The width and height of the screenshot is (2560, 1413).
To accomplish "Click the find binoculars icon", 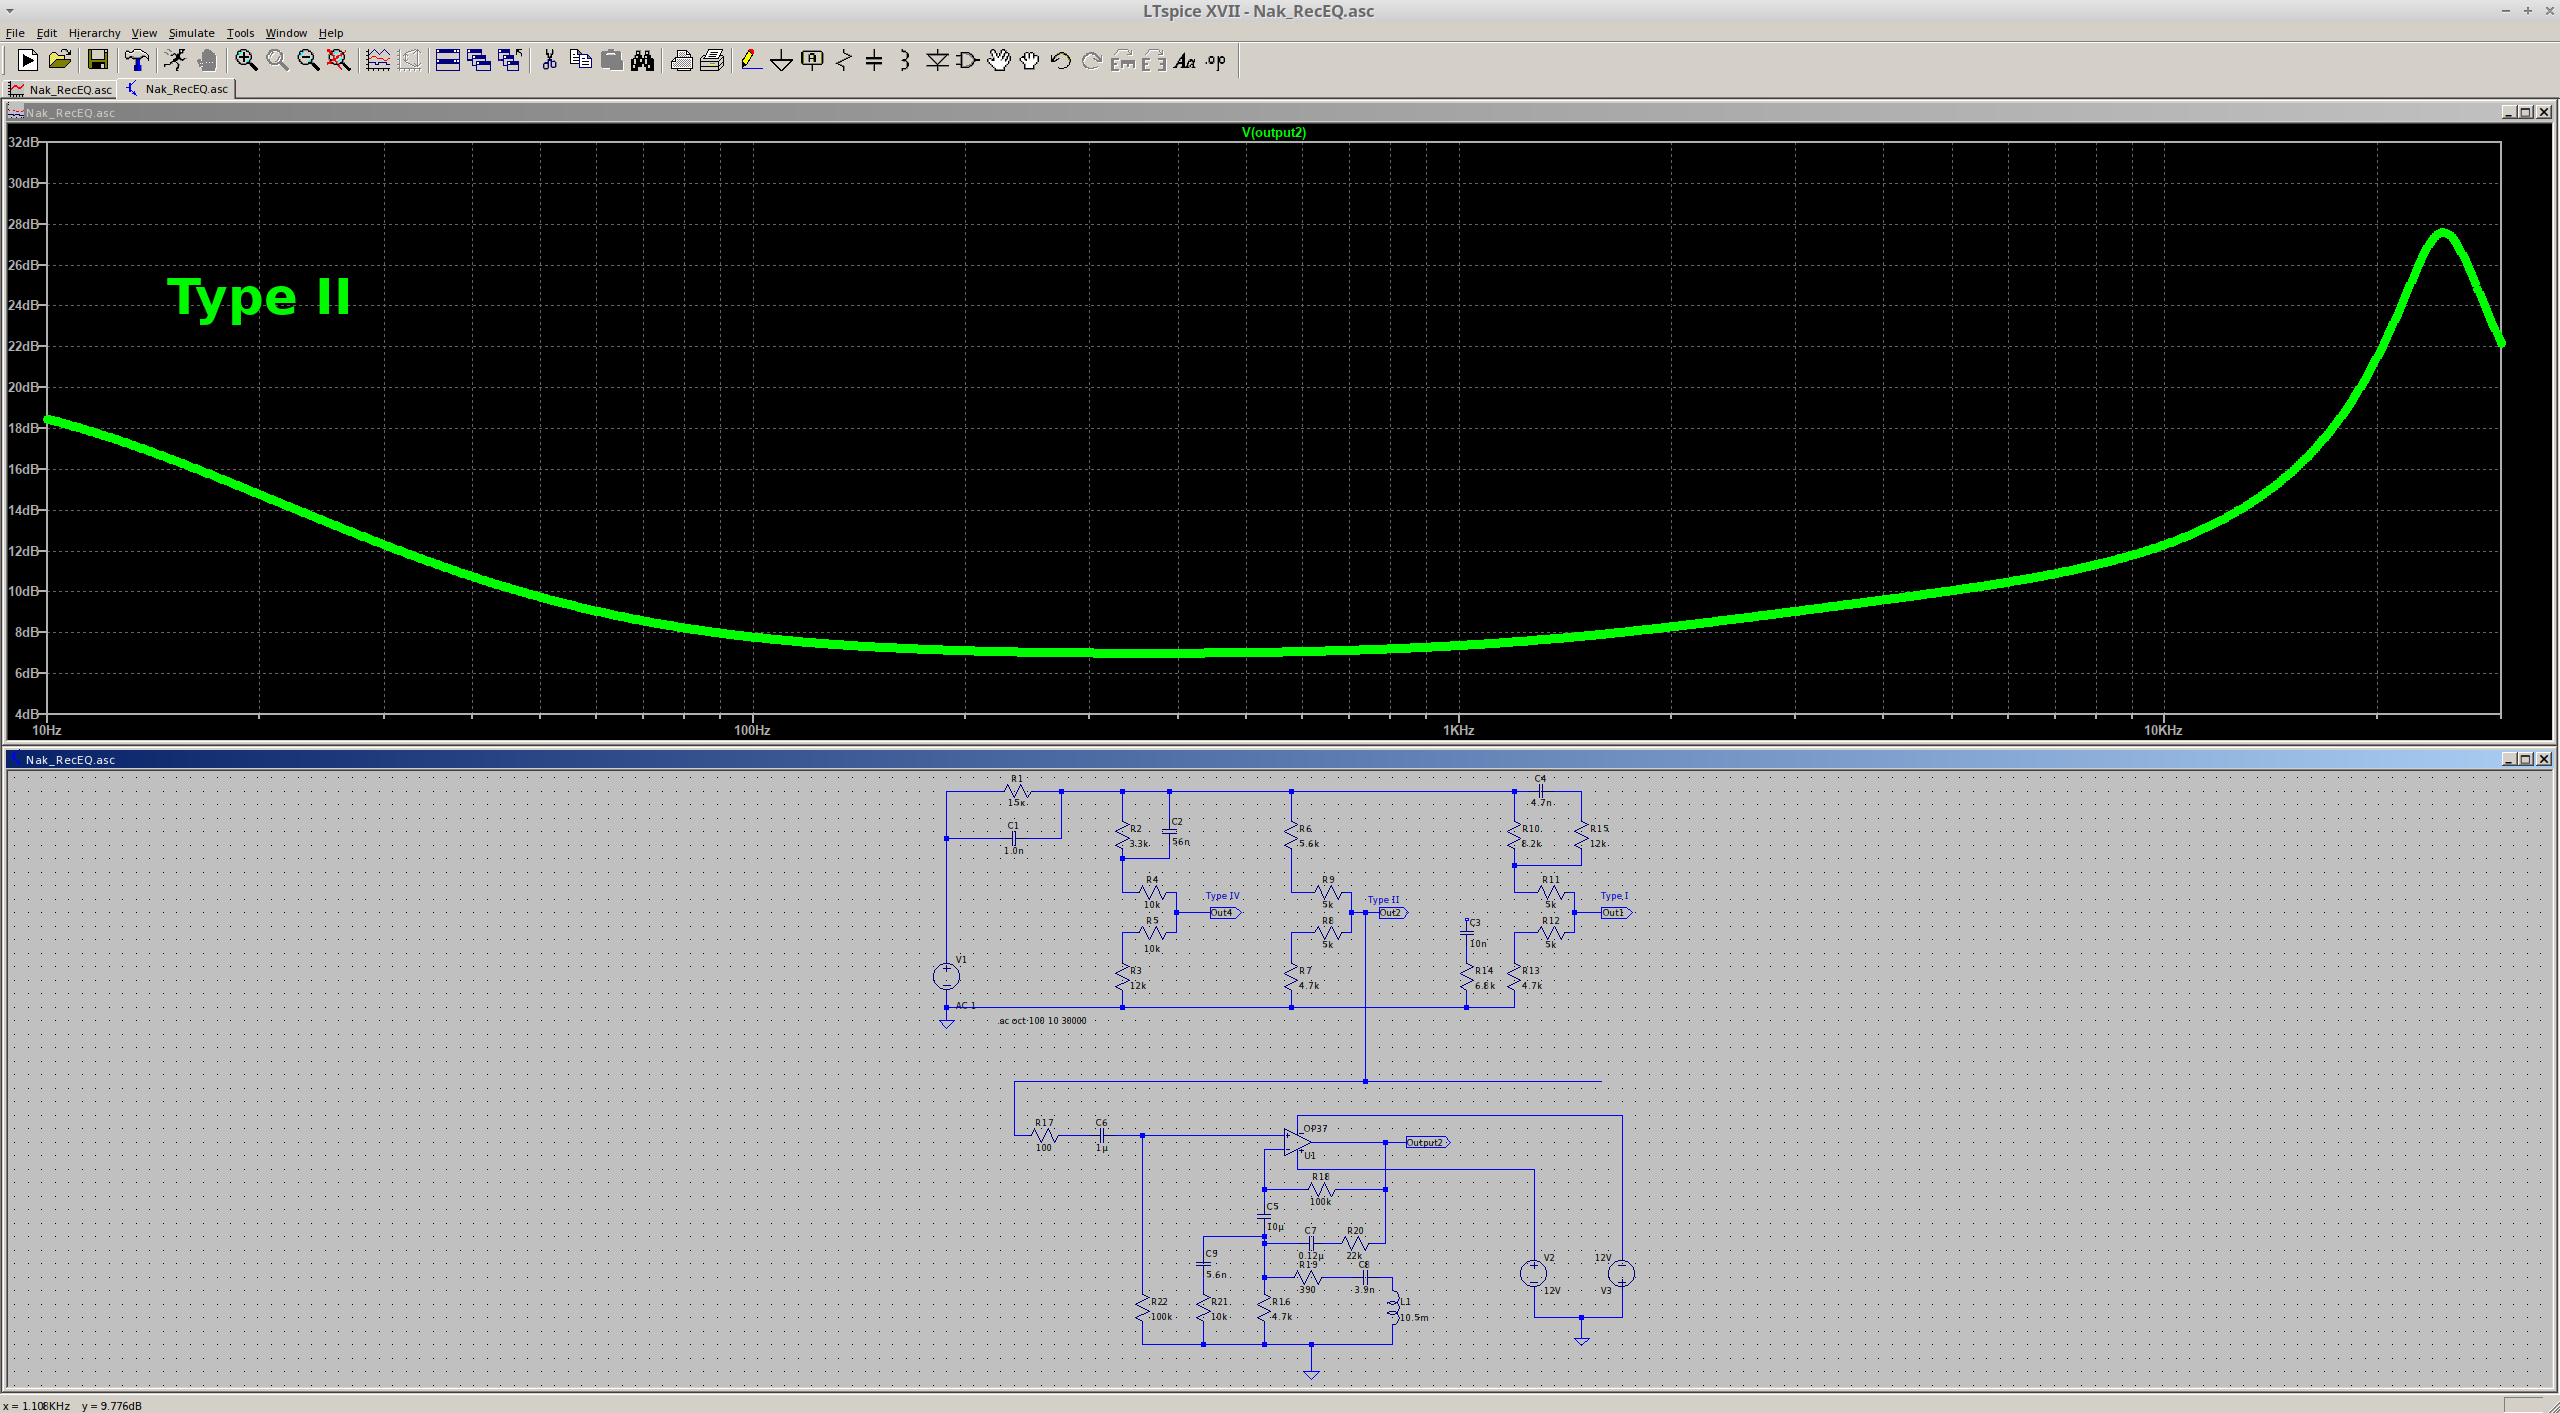I will (x=643, y=61).
